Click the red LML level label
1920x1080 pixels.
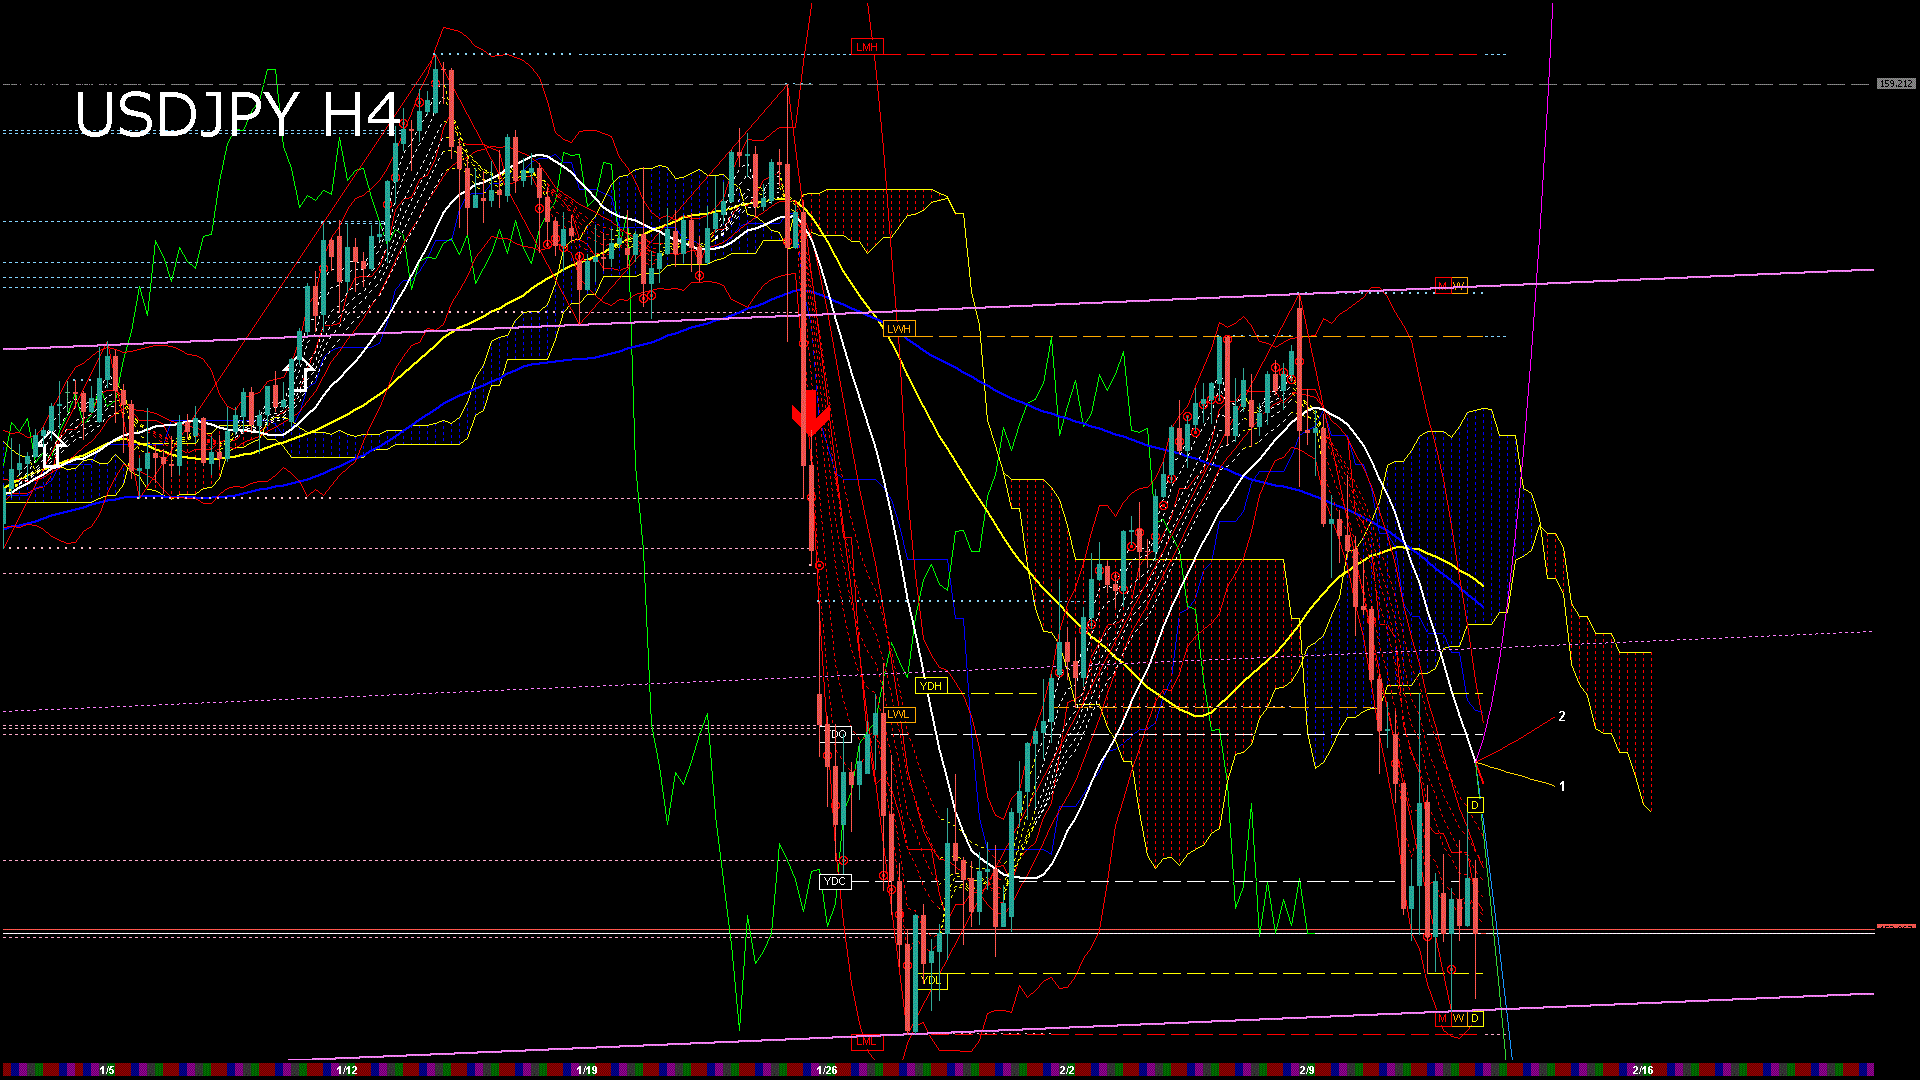click(866, 1041)
